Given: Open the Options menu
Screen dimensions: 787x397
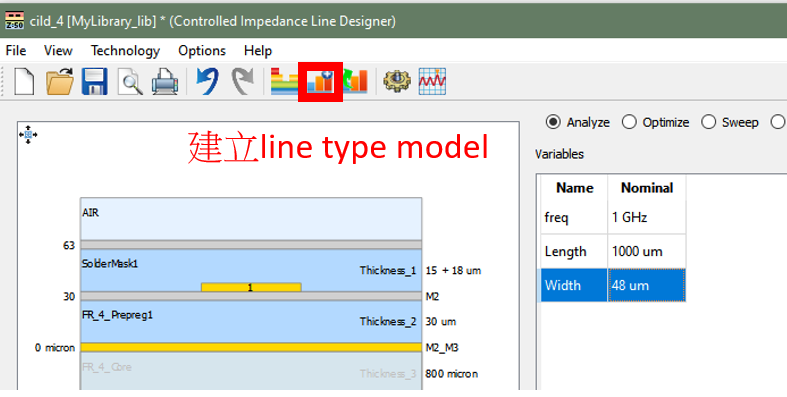Looking at the screenshot, I should 202,51.
